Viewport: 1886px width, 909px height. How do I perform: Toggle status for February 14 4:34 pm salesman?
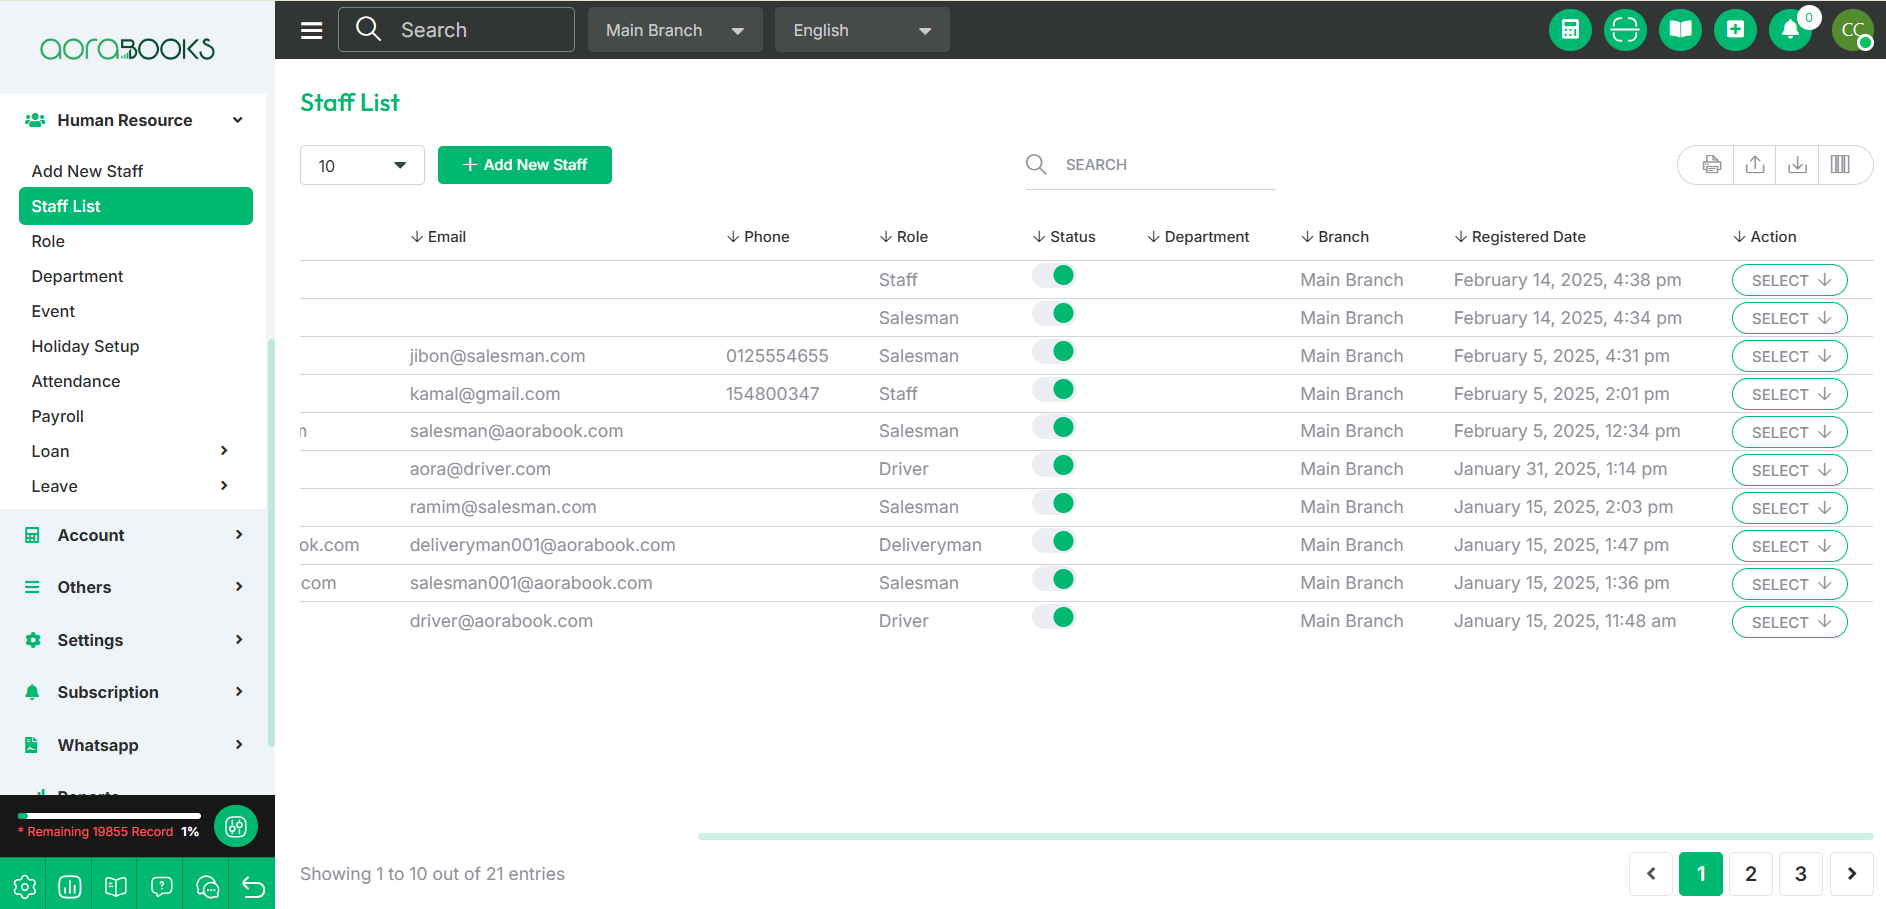[1054, 314]
